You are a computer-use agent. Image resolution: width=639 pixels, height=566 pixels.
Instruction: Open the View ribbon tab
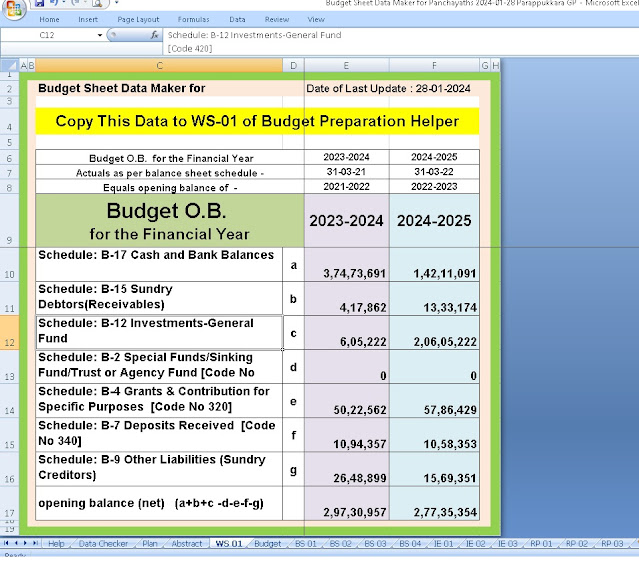[316, 19]
